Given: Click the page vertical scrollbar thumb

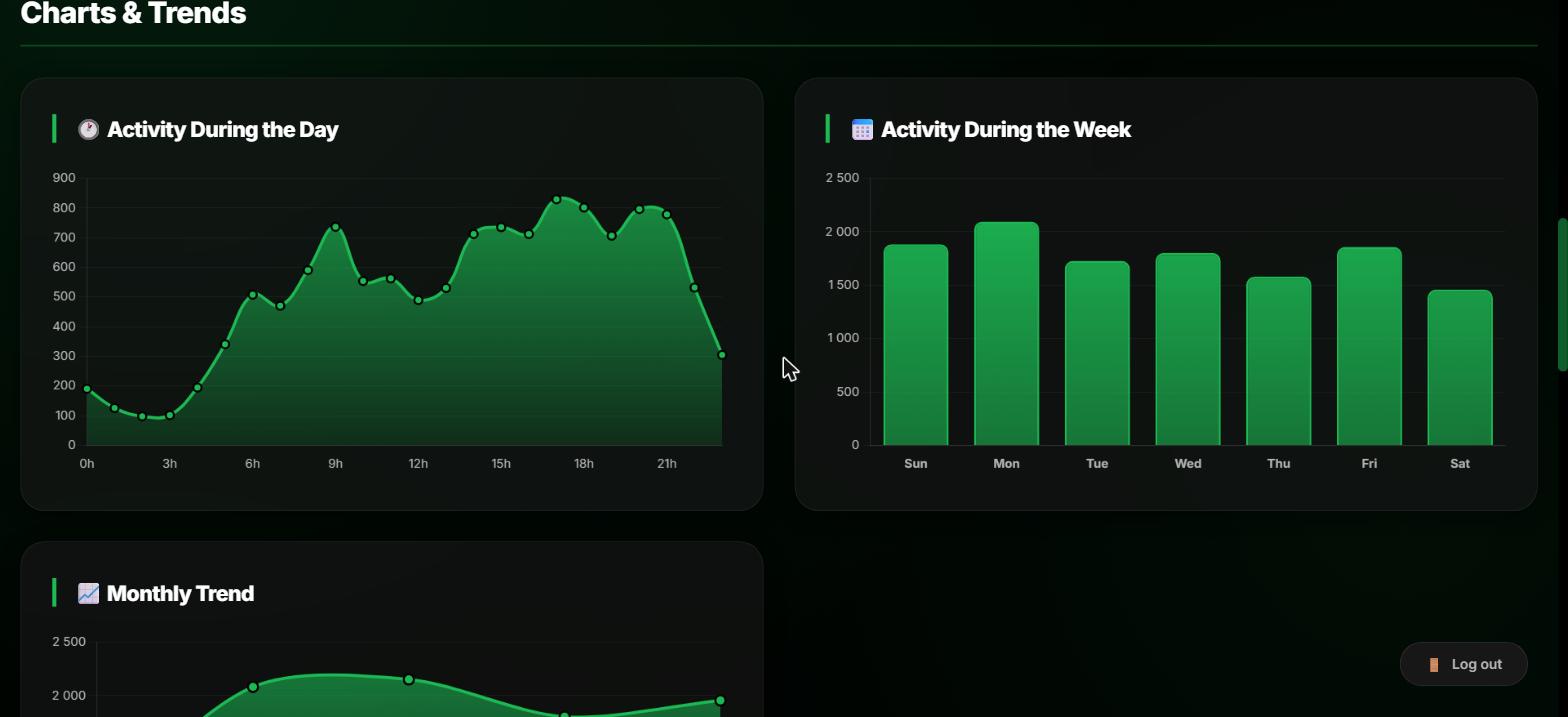Looking at the screenshot, I should [x=1562, y=295].
